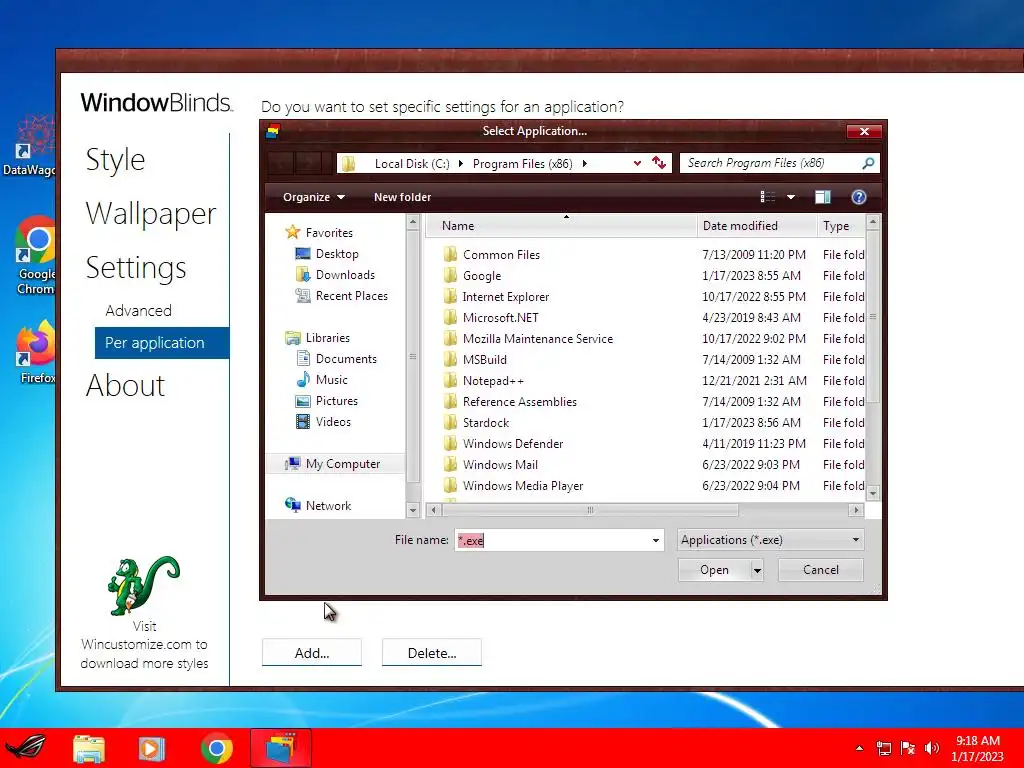Viewport: 1024px width, 768px height.
Task: Click the Delete... button in WindowBlinds
Action: [432, 653]
